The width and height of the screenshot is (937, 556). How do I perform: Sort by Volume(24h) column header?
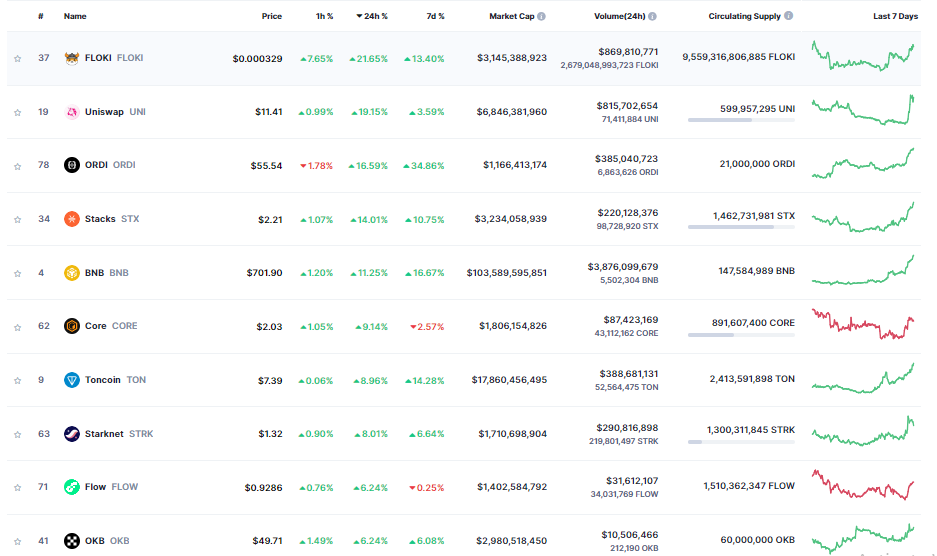click(x=620, y=16)
